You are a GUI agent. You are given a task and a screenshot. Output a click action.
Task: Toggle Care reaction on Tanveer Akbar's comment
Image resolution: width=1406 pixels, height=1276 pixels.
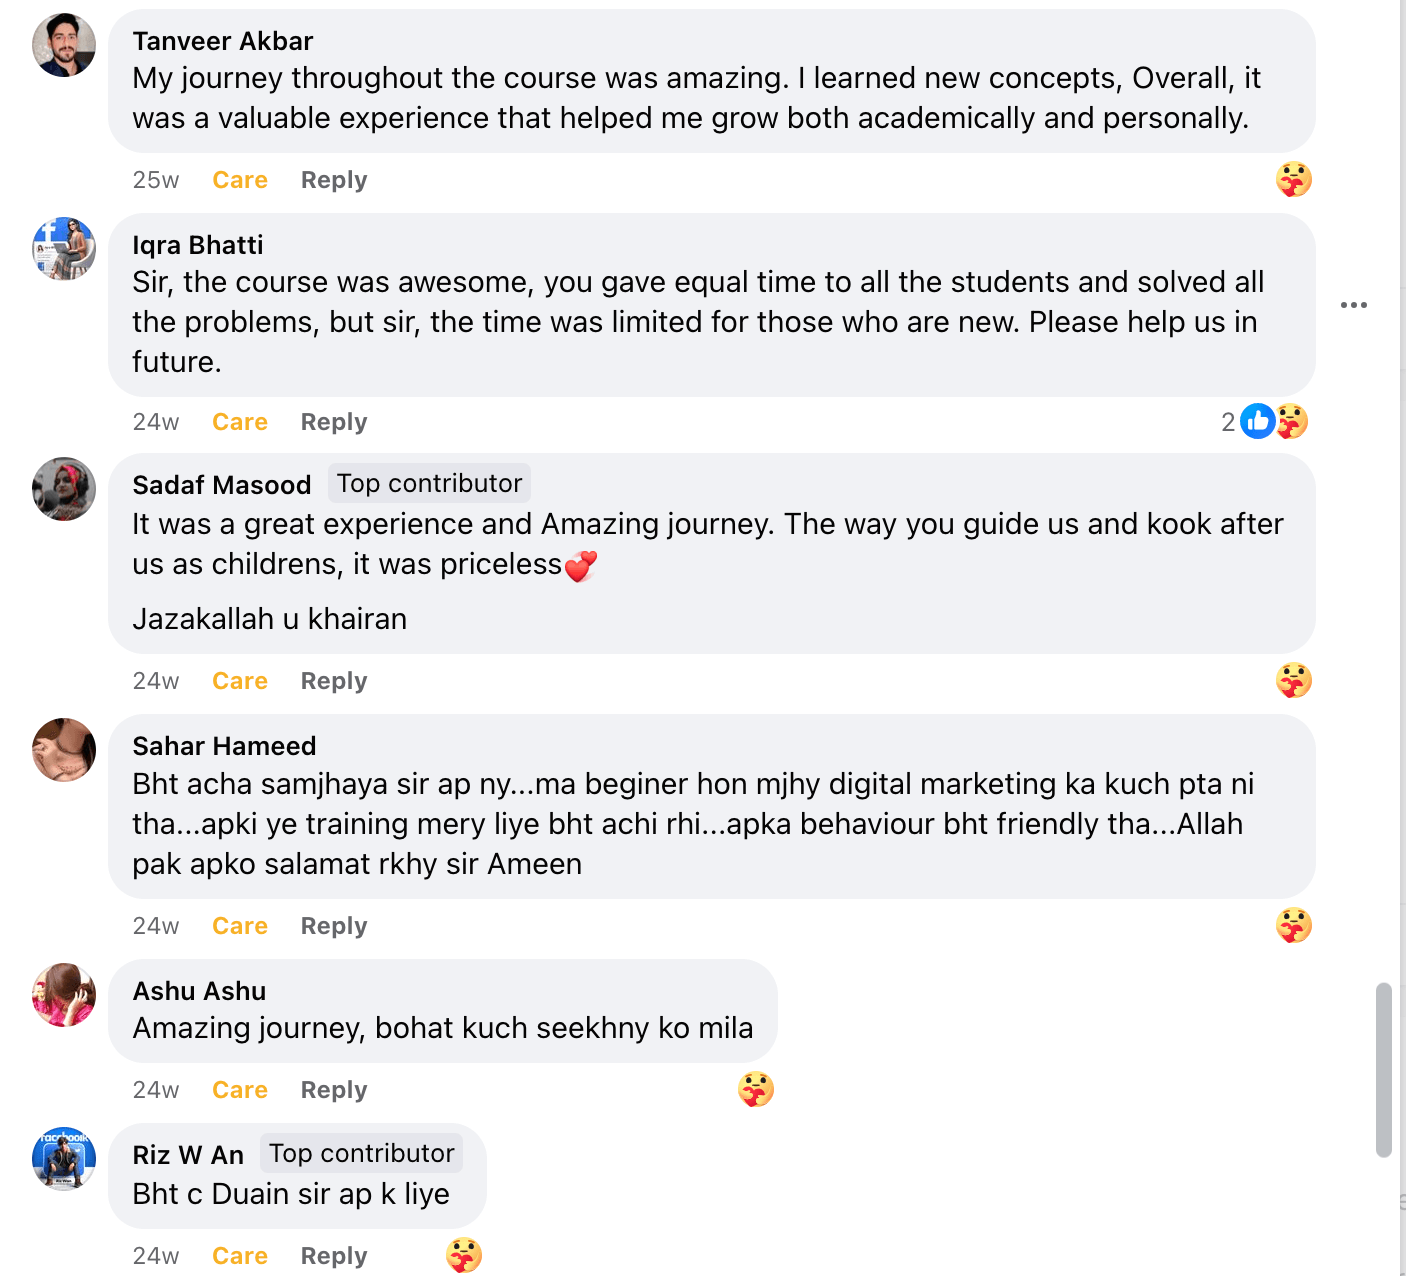tap(240, 180)
